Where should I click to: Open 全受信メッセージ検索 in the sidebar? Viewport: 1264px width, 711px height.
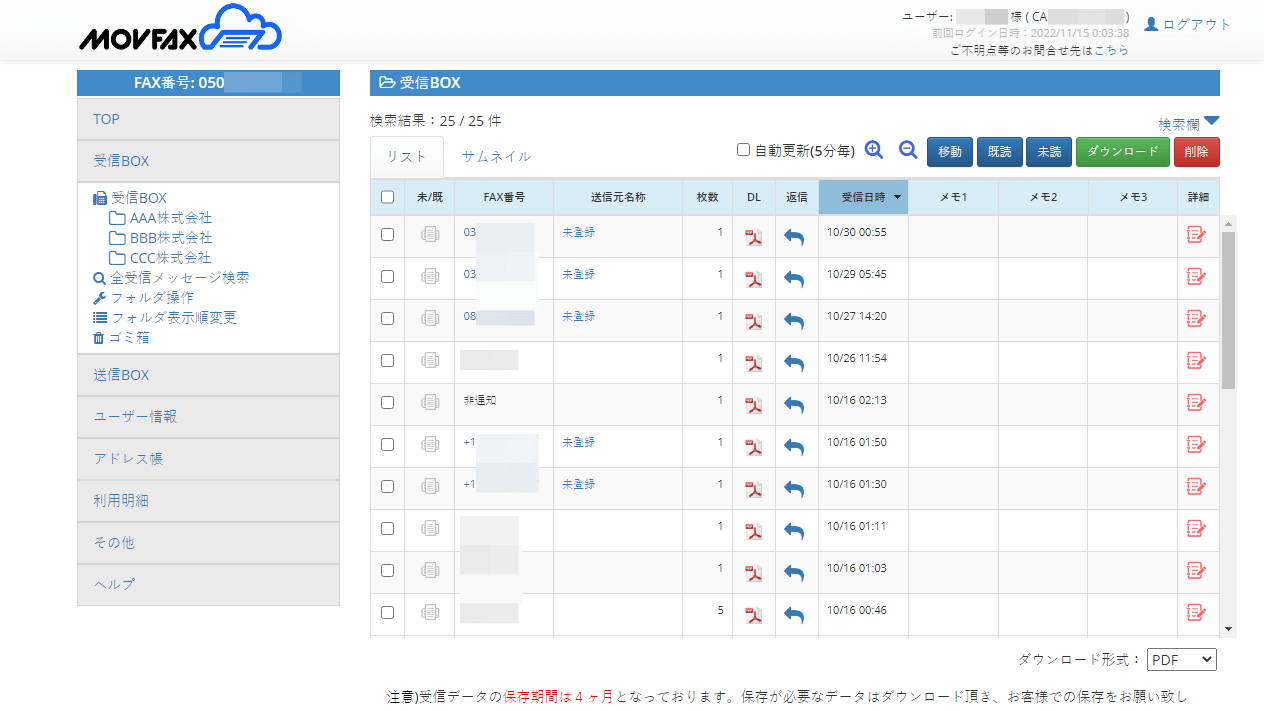coord(171,278)
